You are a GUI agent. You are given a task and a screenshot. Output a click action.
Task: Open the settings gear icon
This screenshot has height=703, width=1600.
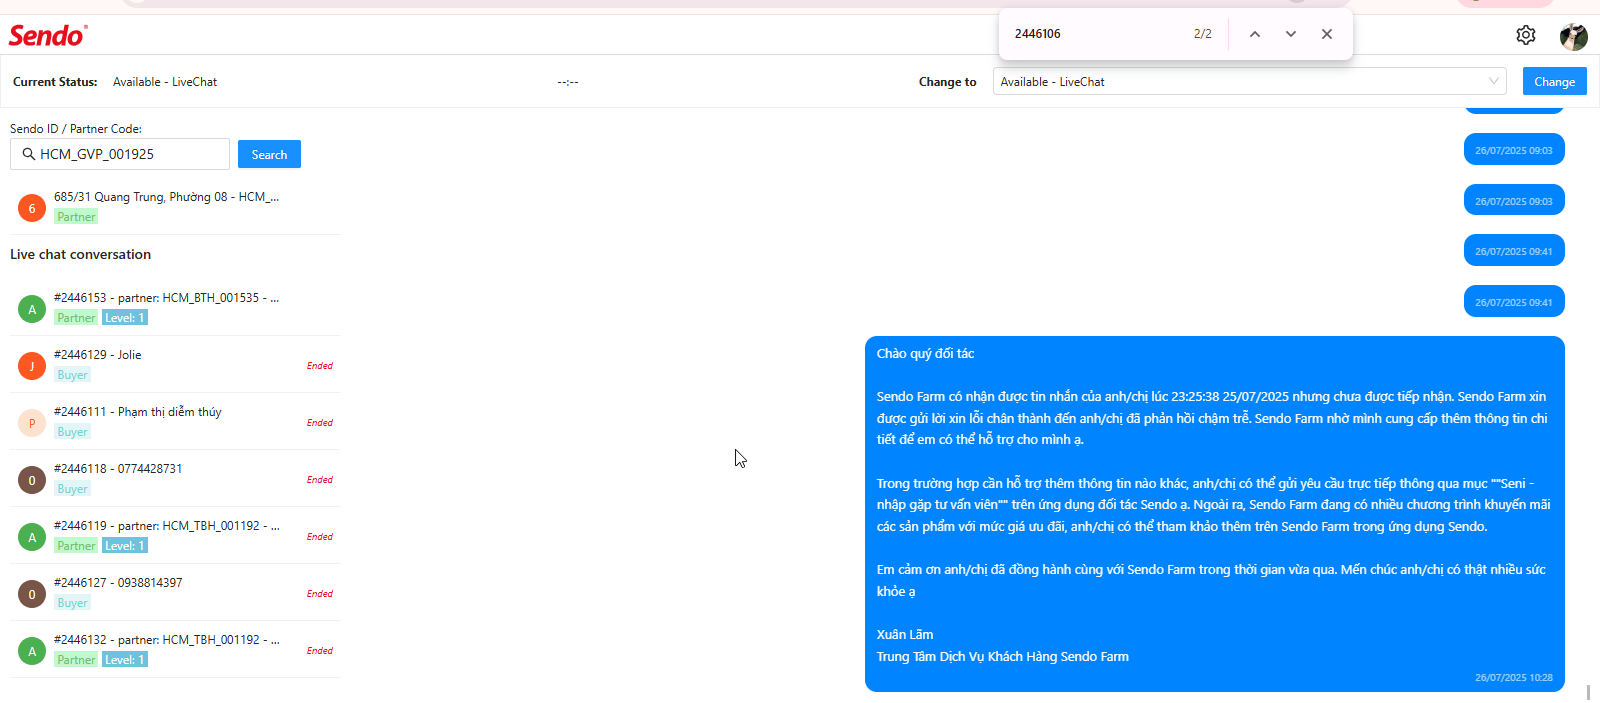[x=1526, y=35]
